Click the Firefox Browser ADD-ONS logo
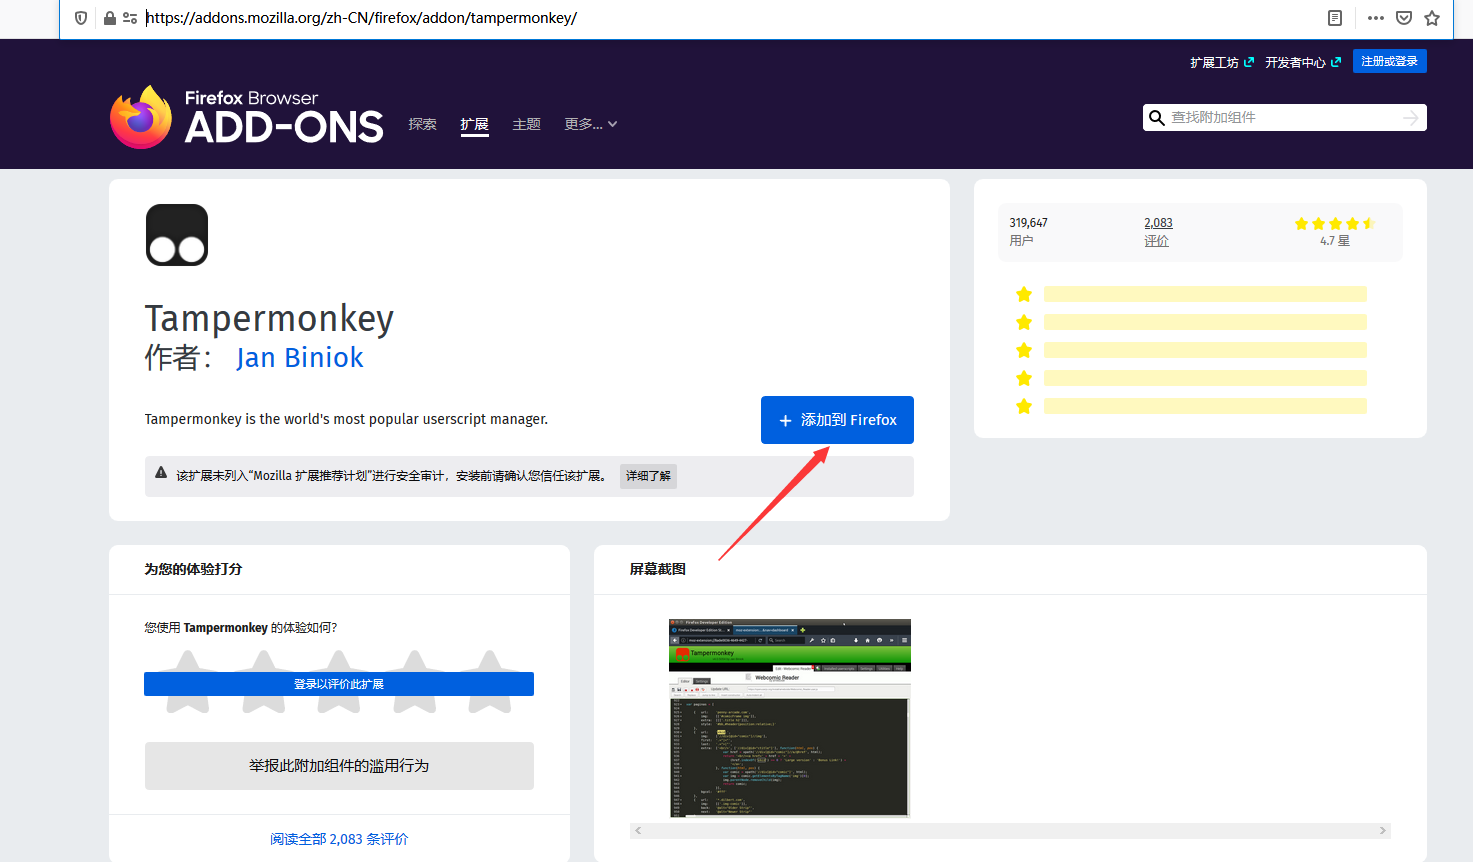1473x862 pixels. pos(247,117)
